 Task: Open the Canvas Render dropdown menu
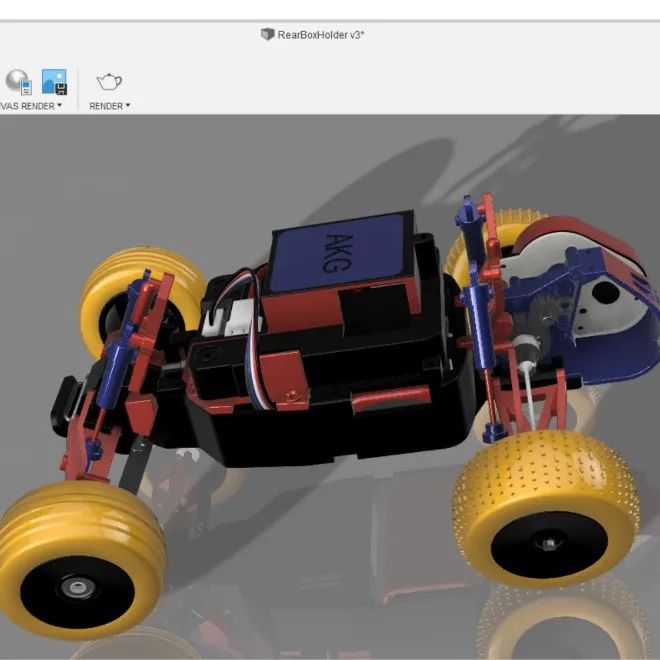click(31, 106)
